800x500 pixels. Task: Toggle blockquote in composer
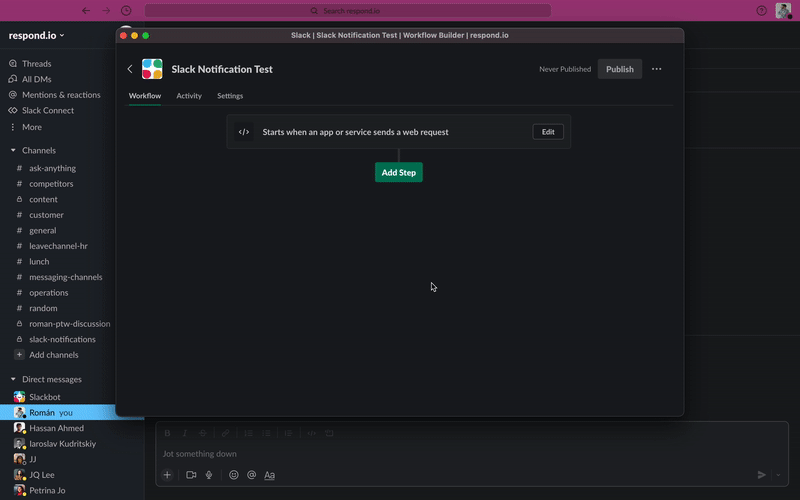[289, 433]
